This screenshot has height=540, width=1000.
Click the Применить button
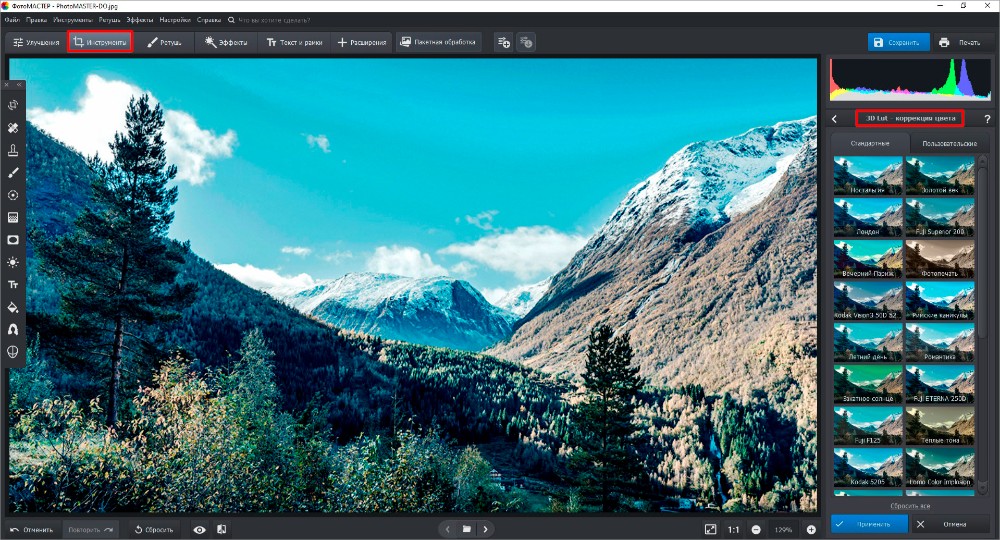pyautogui.click(x=869, y=523)
